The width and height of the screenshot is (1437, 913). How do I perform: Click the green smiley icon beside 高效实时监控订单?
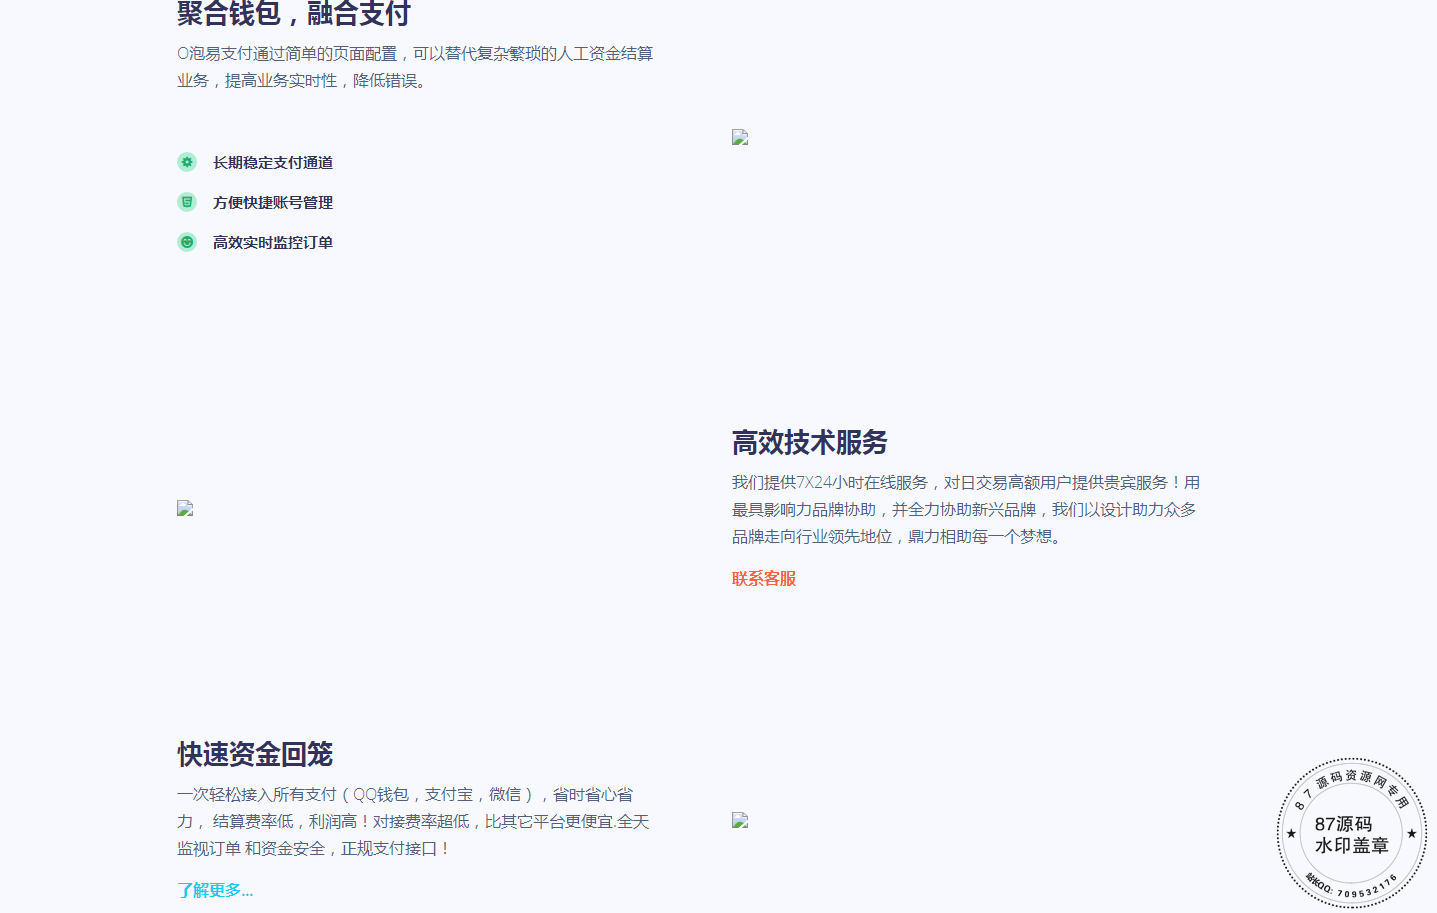(187, 242)
